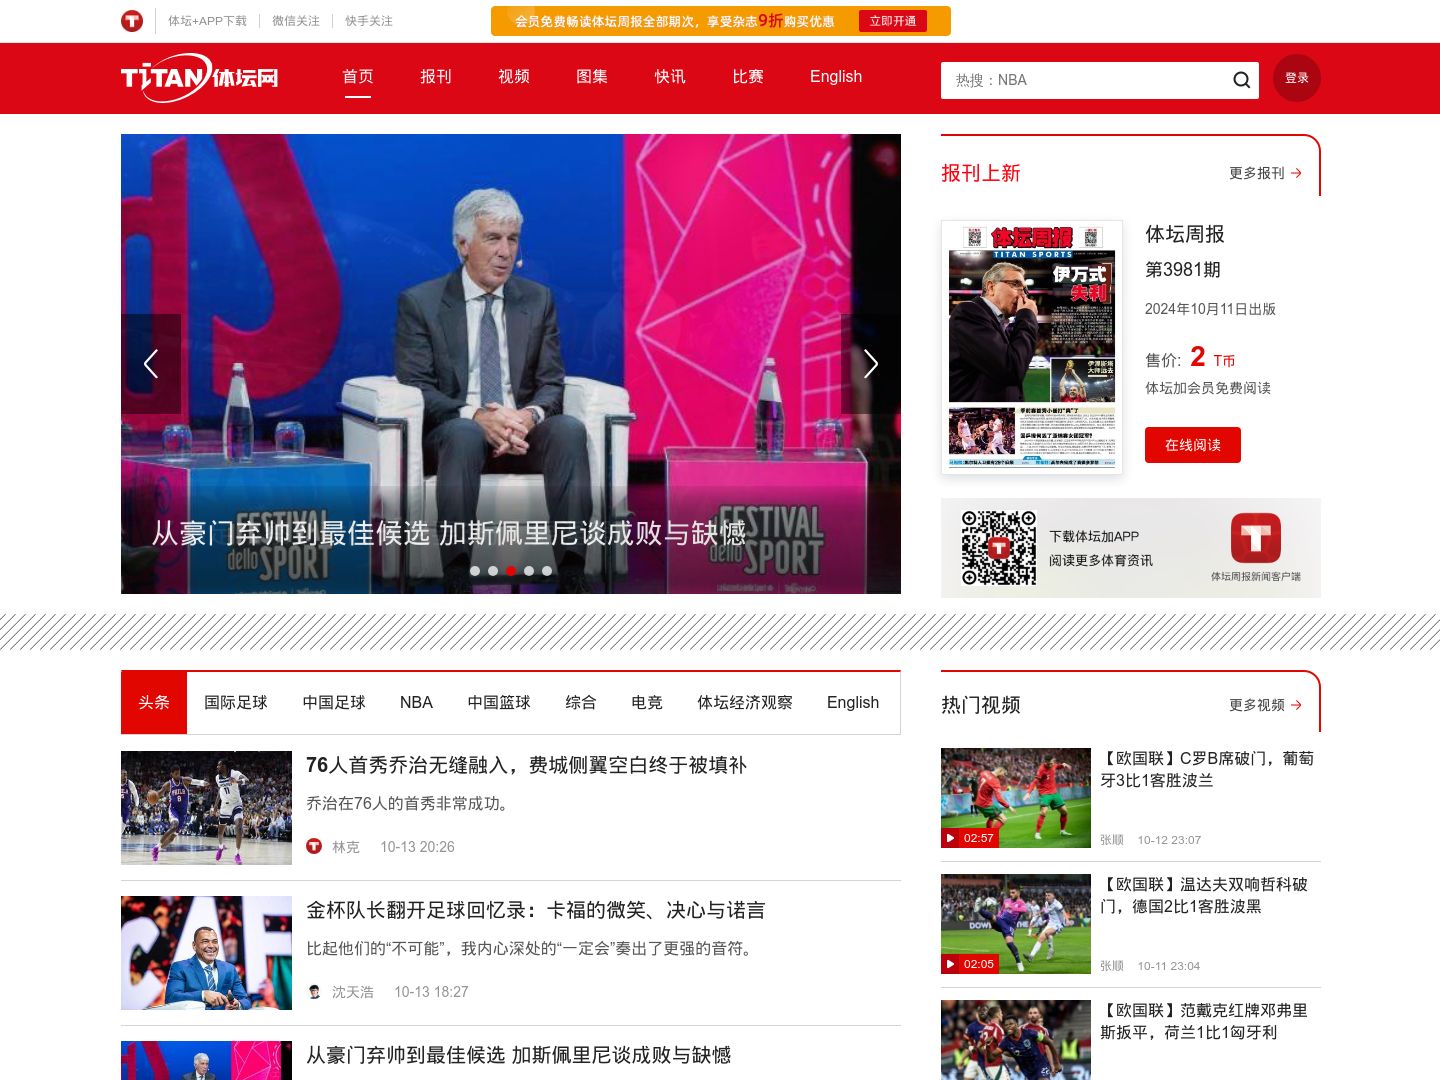Switch to 体坛经济观察 tab
1440x1080 pixels.
point(745,703)
